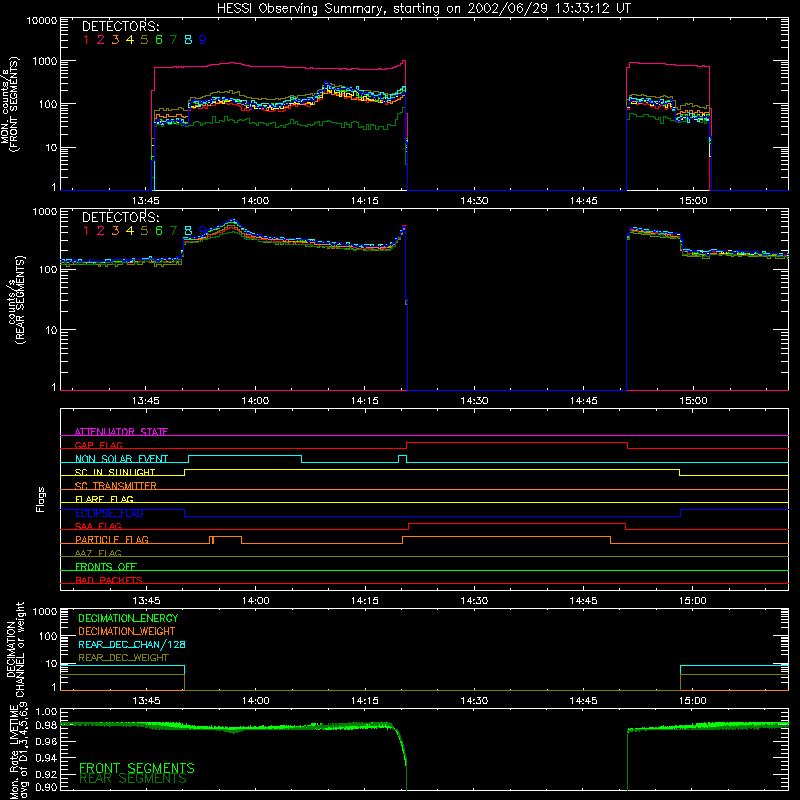800x800 pixels.
Task: Click the vertical Flags axis title
Action: [41, 499]
